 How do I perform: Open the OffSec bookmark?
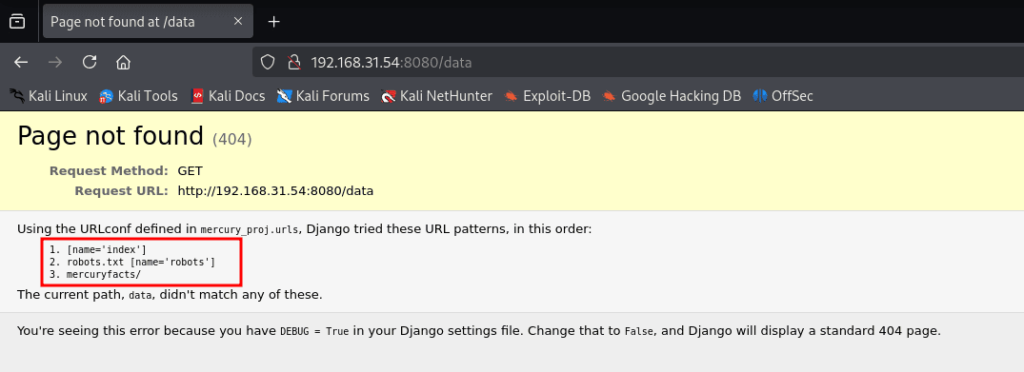pyautogui.click(x=783, y=97)
